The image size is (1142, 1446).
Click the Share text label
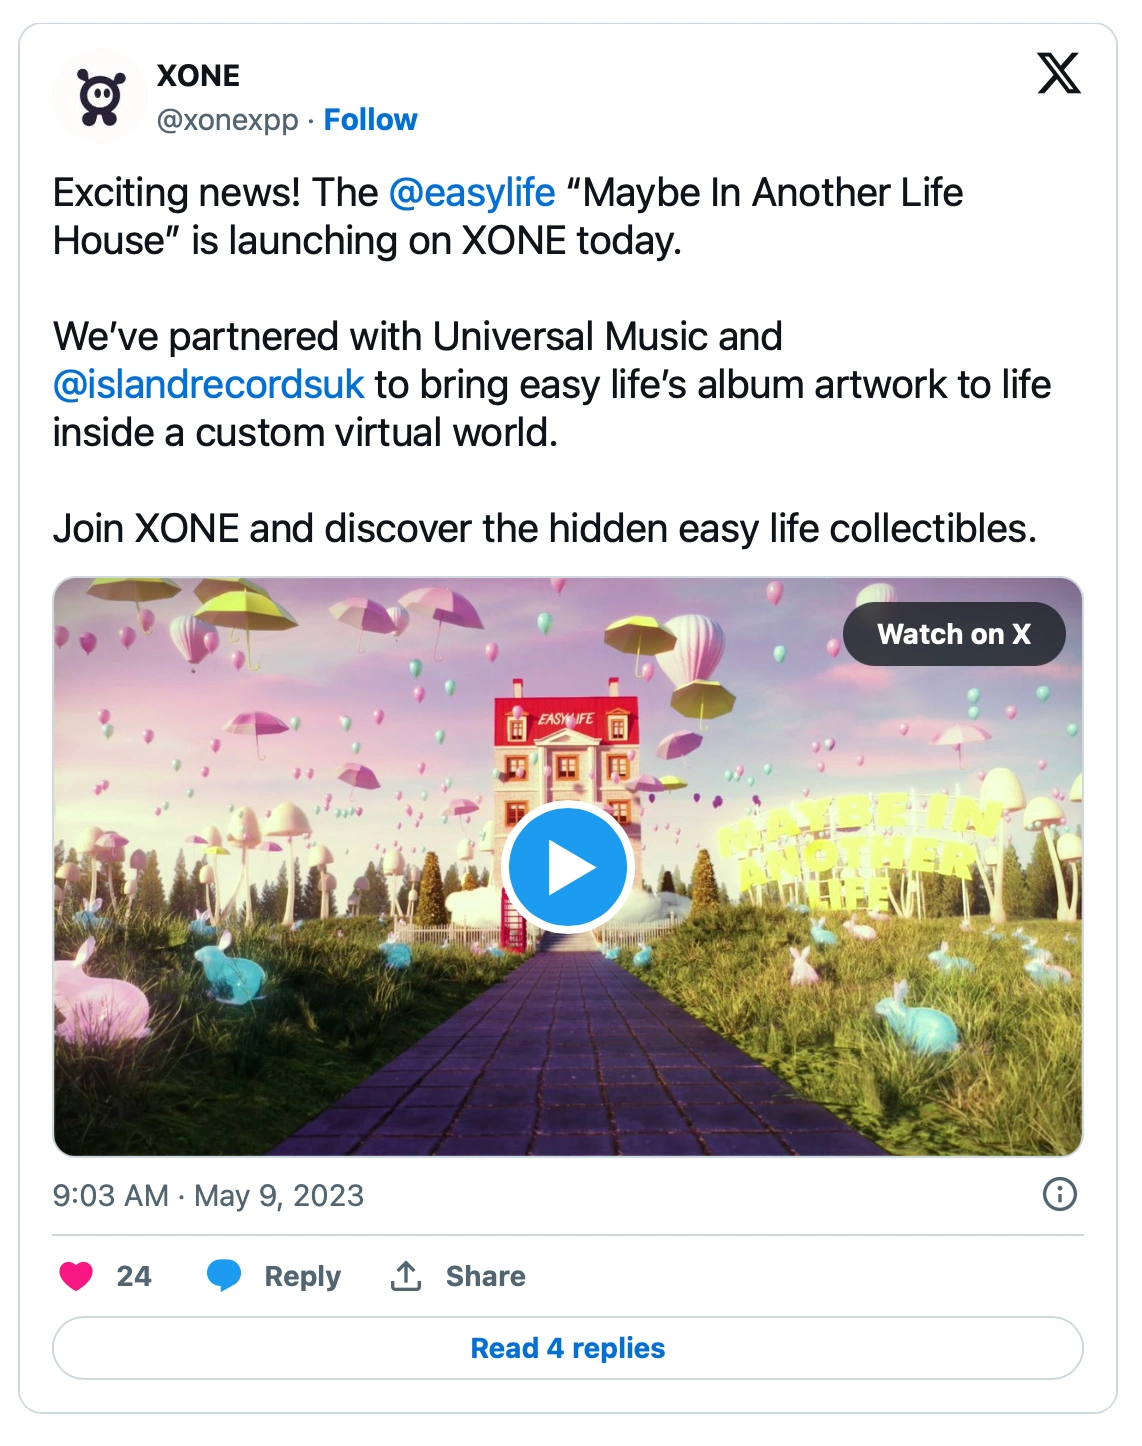click(x=485, y=1277)
